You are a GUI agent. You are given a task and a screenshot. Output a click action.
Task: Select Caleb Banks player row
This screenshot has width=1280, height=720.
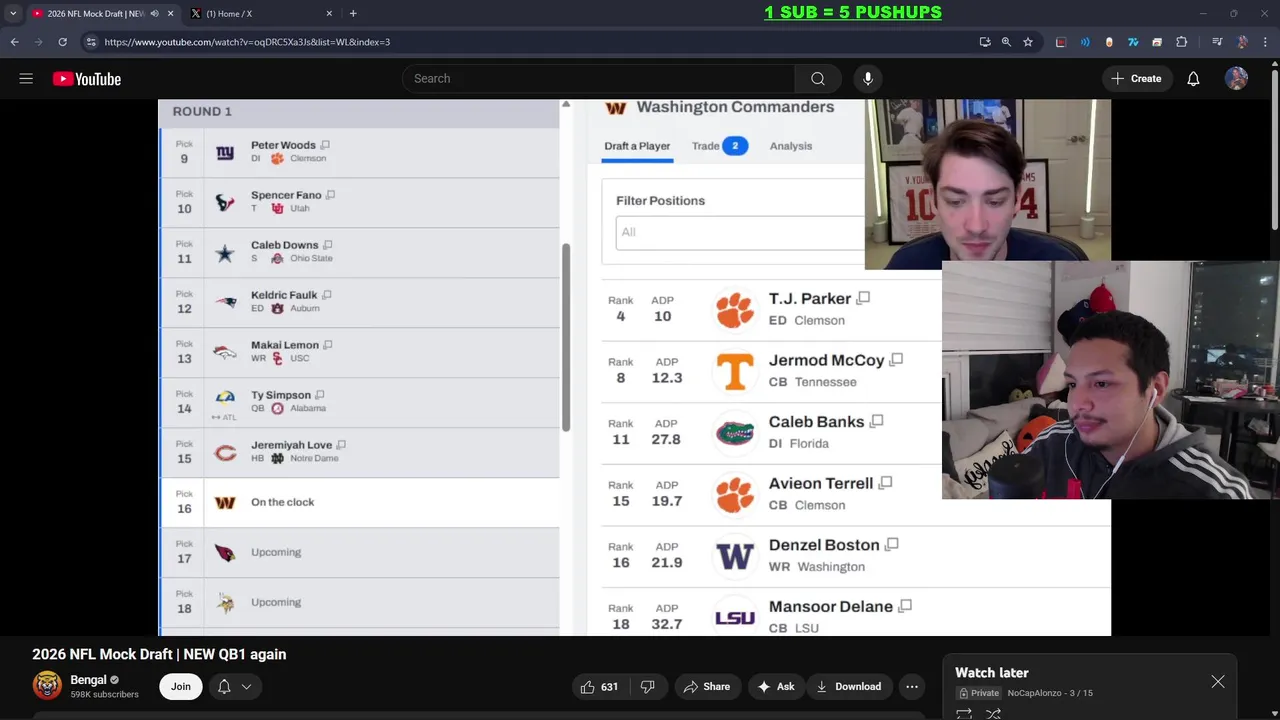click(x=770, y=431)
